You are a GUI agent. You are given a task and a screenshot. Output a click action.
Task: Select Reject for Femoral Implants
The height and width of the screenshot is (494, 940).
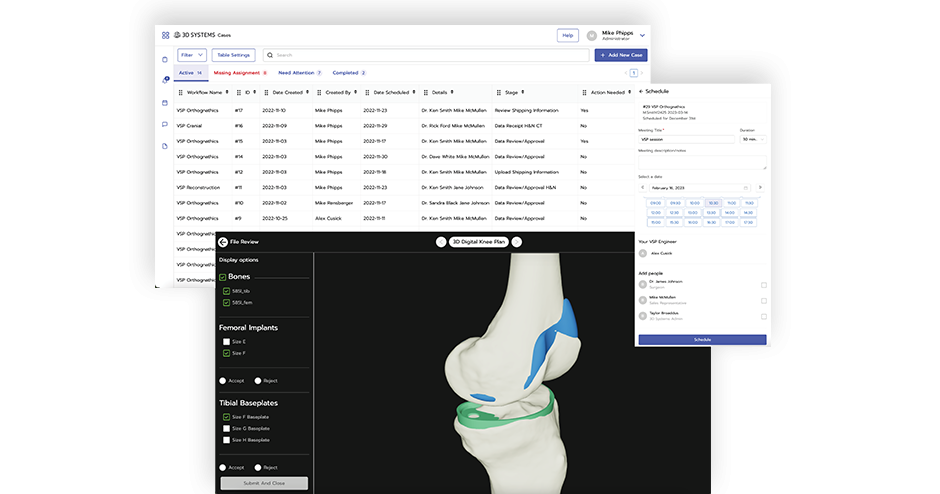pyautogui.click(x=258, y=381)
